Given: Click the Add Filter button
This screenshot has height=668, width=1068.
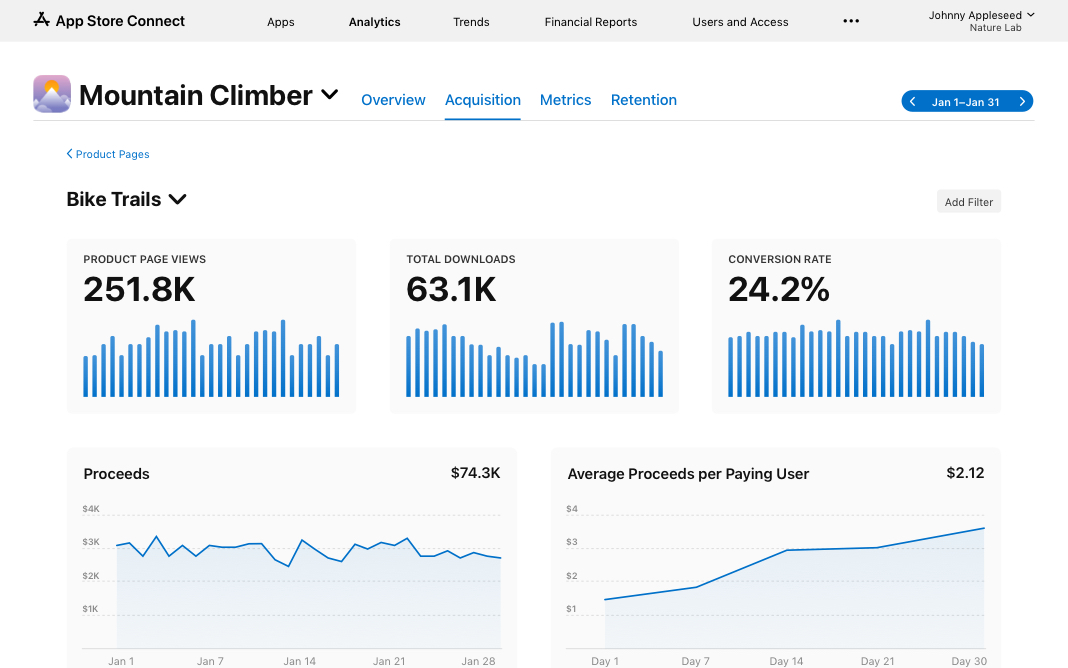Looking at the screenshot, I should (968, 202).
